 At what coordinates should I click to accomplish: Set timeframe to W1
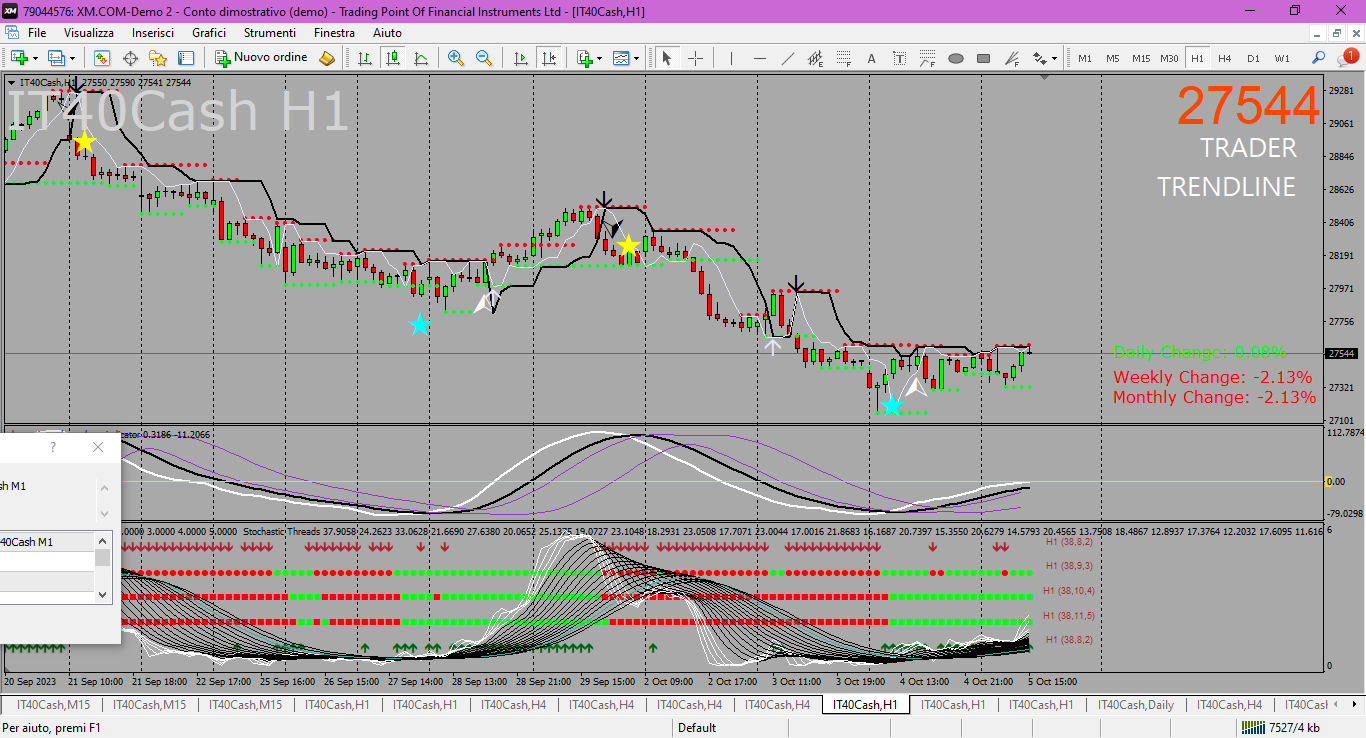1282,58
